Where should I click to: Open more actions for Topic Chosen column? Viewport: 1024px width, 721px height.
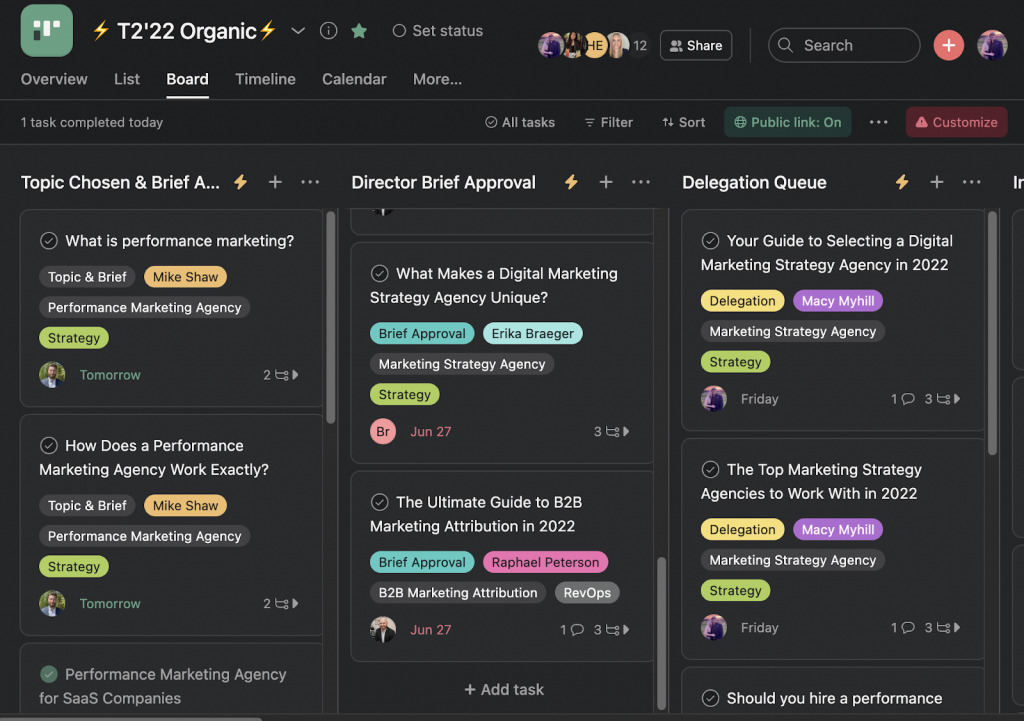[310, 182]
